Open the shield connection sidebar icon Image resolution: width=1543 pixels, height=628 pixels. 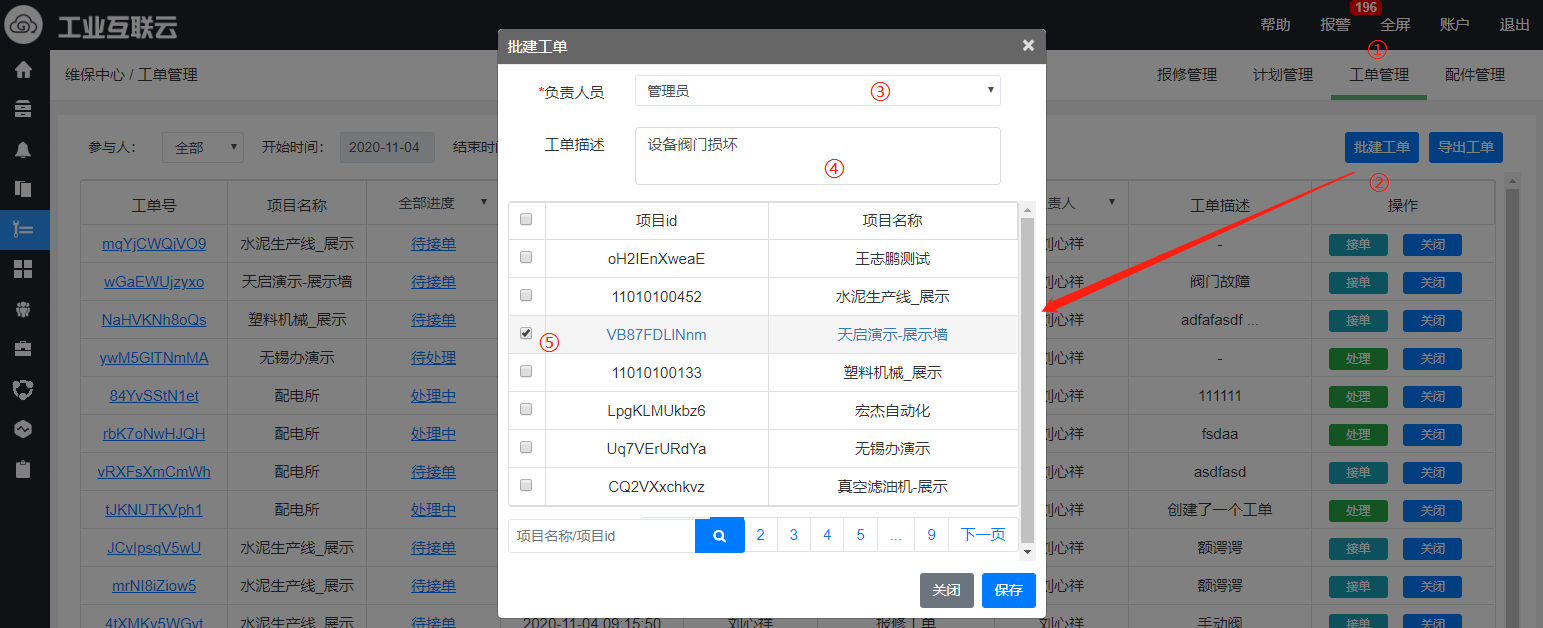point(23,388)
